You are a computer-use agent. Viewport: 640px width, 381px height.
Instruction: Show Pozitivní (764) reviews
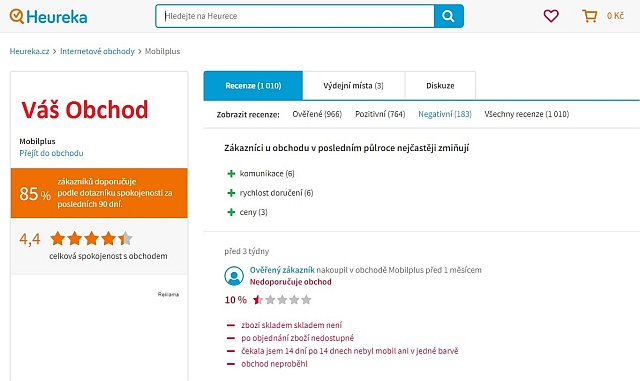pos(380,114)
